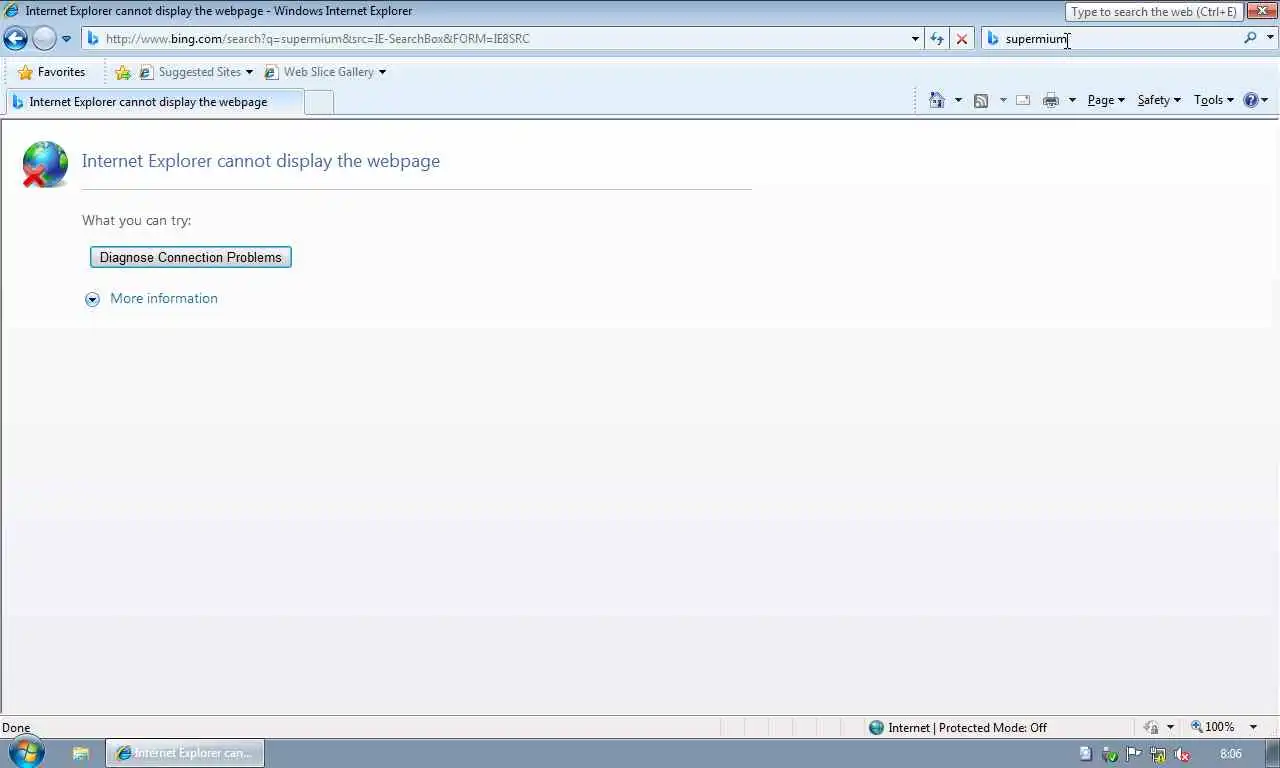
Task: Click the 'What you can try:' text
Action: pos(136,220)
